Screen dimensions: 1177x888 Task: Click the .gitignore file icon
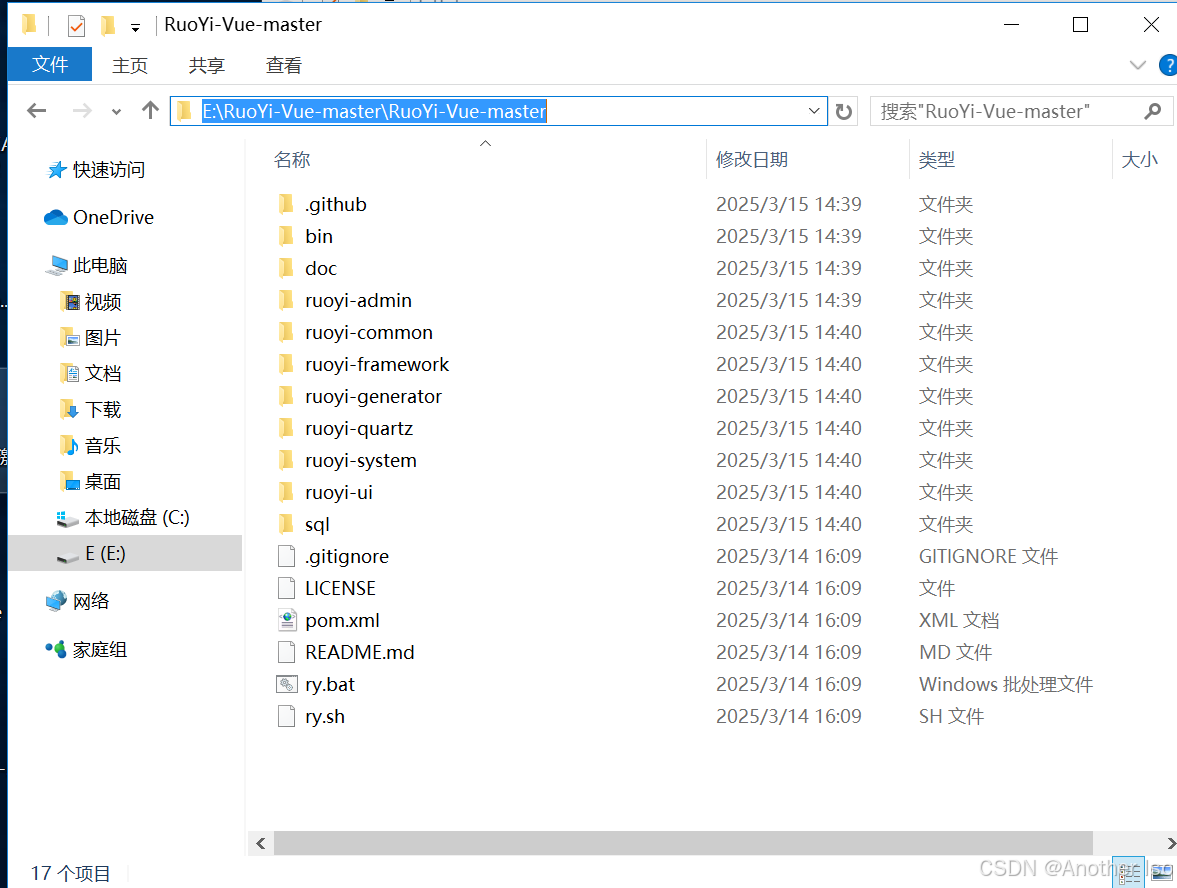286,556
